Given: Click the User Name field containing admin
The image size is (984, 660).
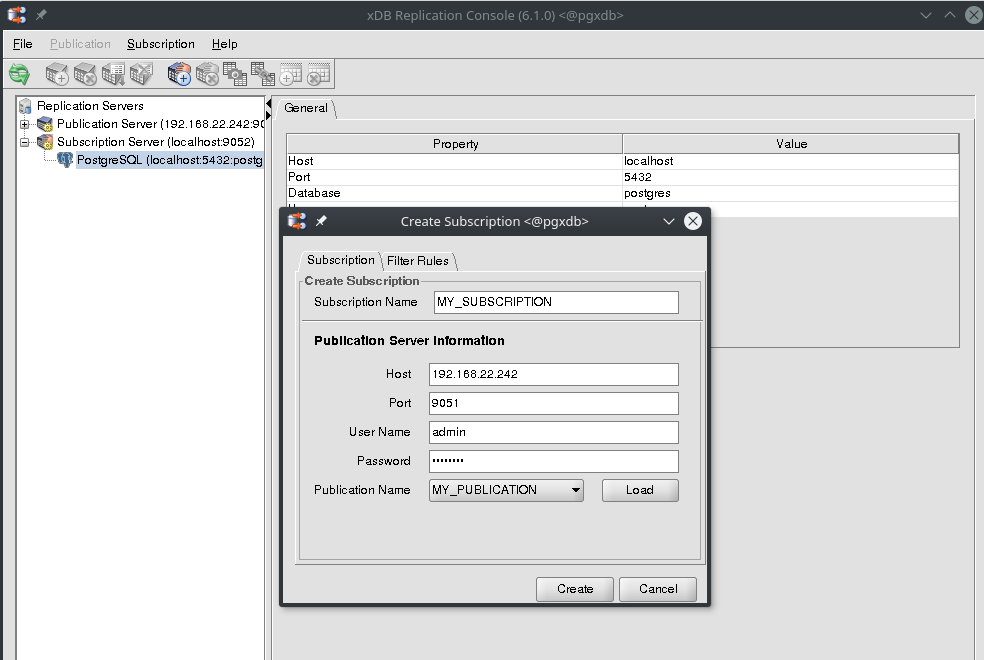Looking at the screenshot, I should coord(554,432).
